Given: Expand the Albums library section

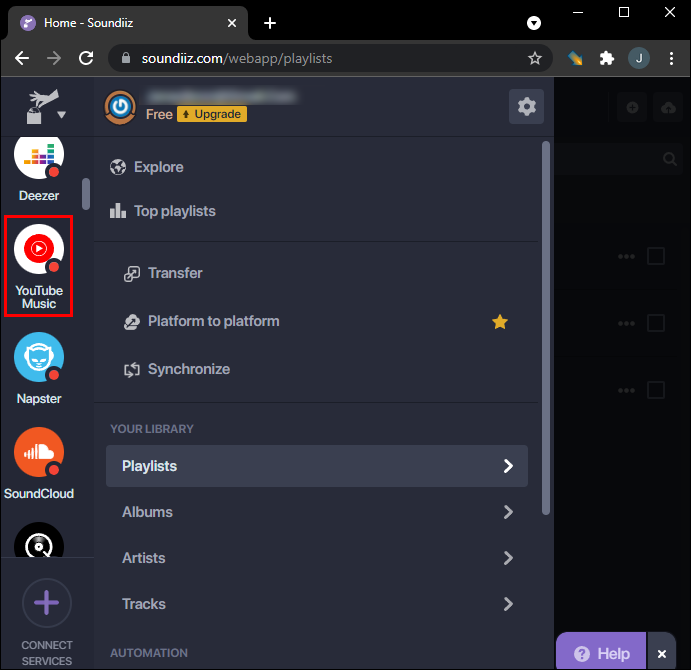Looking at the screenshot, I should tap(316, 512).
